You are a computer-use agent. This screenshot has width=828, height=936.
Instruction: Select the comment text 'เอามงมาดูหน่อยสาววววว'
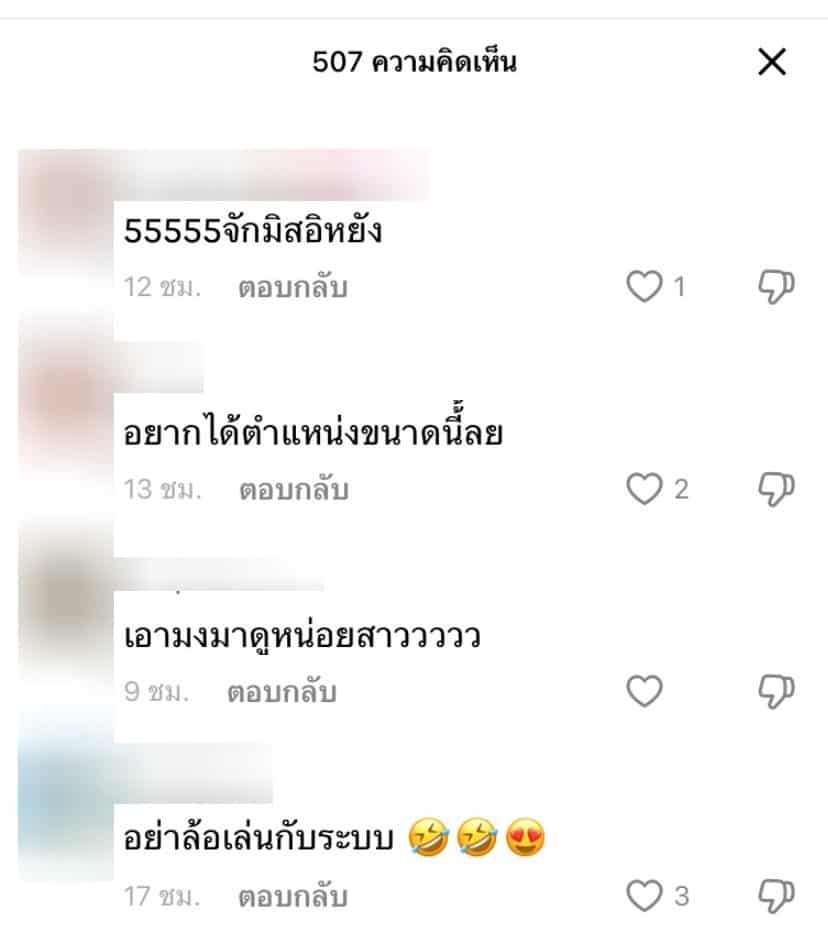click(302, 636)
